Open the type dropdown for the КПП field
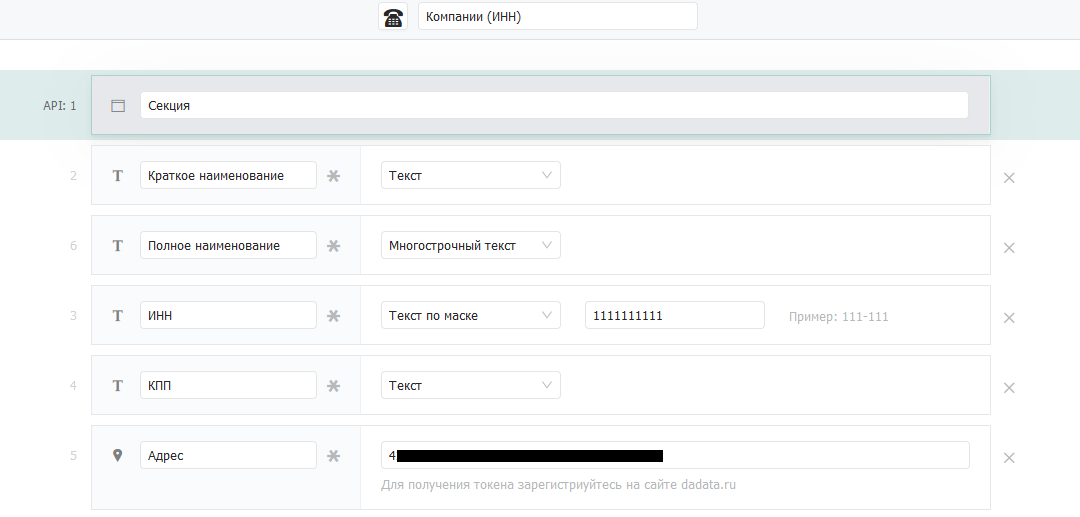Screen dimensions: 1080x517 pyautogui.click(x=470, y=385)
